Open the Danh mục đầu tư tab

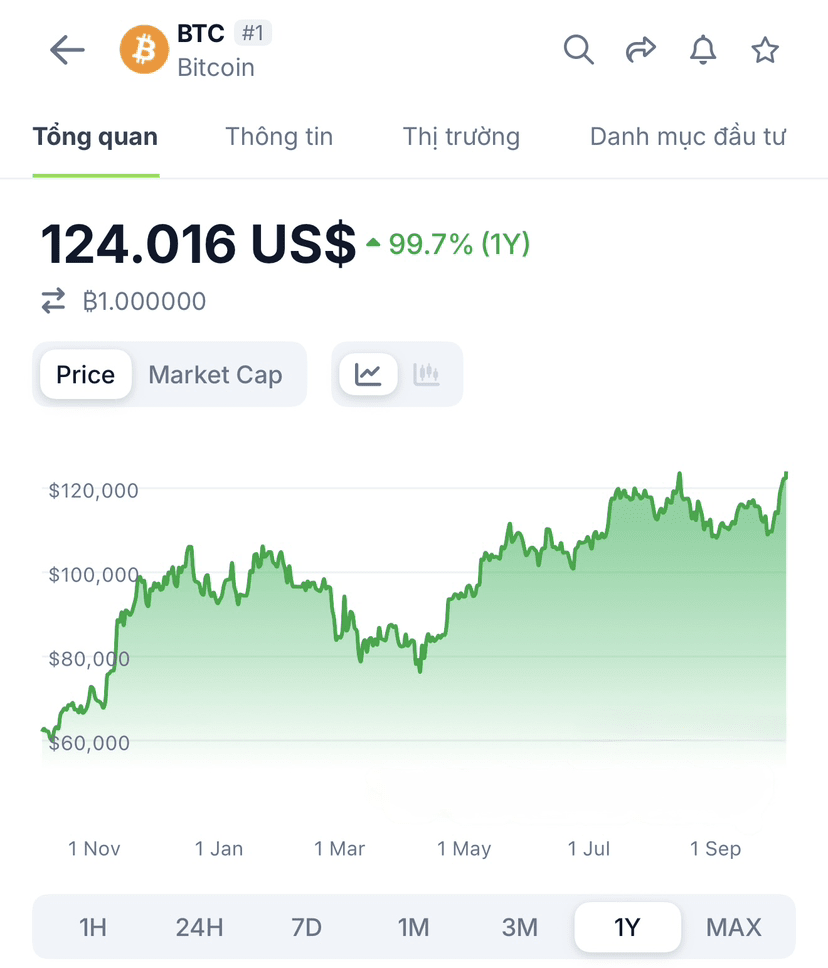pyautogui.click(x=687, y=137)
